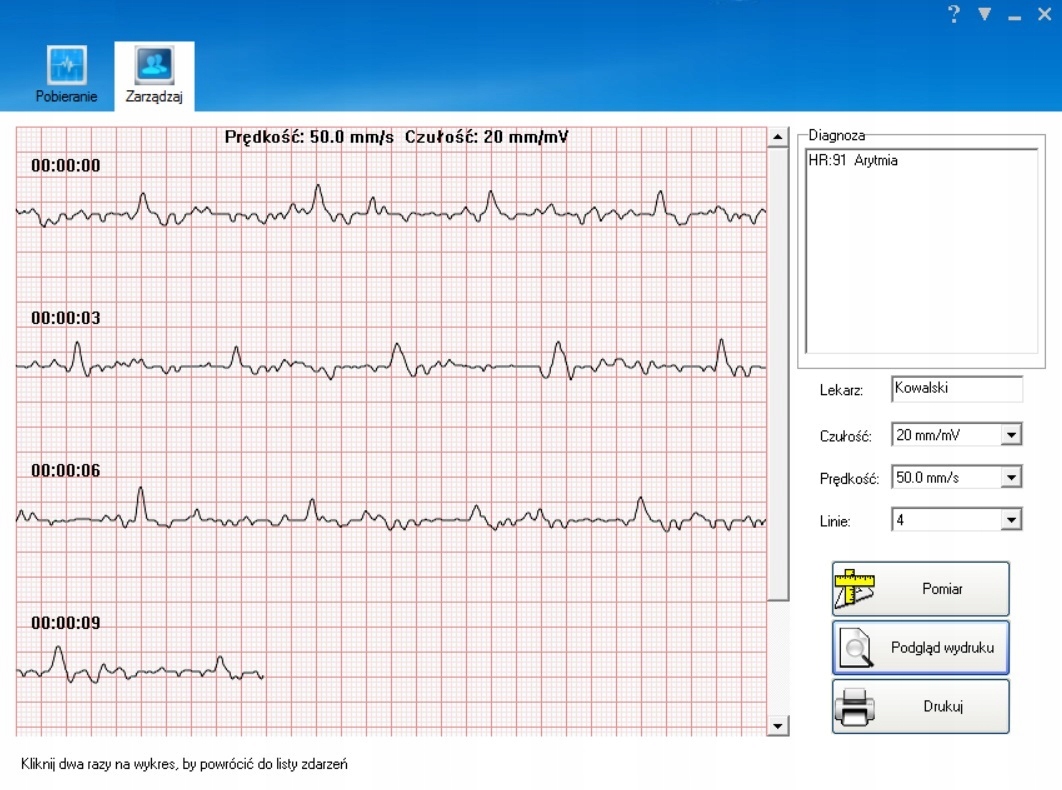This screenshot has width=1062, height=790.
Task: Click the Pomiar button label
Action: [942, 589]
